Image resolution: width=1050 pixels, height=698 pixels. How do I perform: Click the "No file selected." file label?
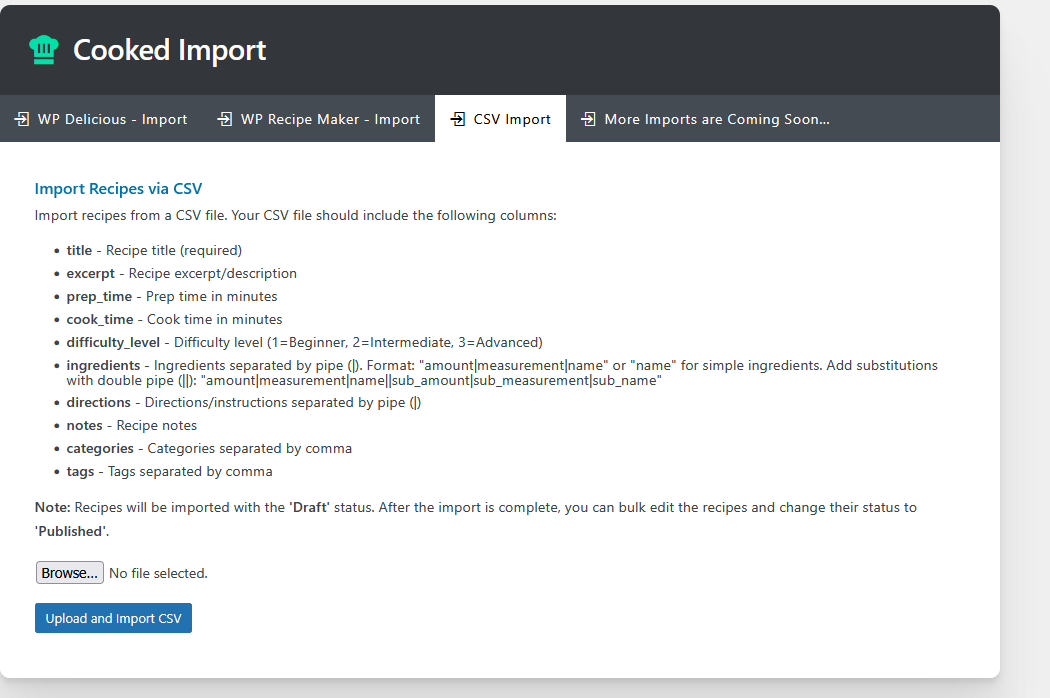[x=158, y=573]
